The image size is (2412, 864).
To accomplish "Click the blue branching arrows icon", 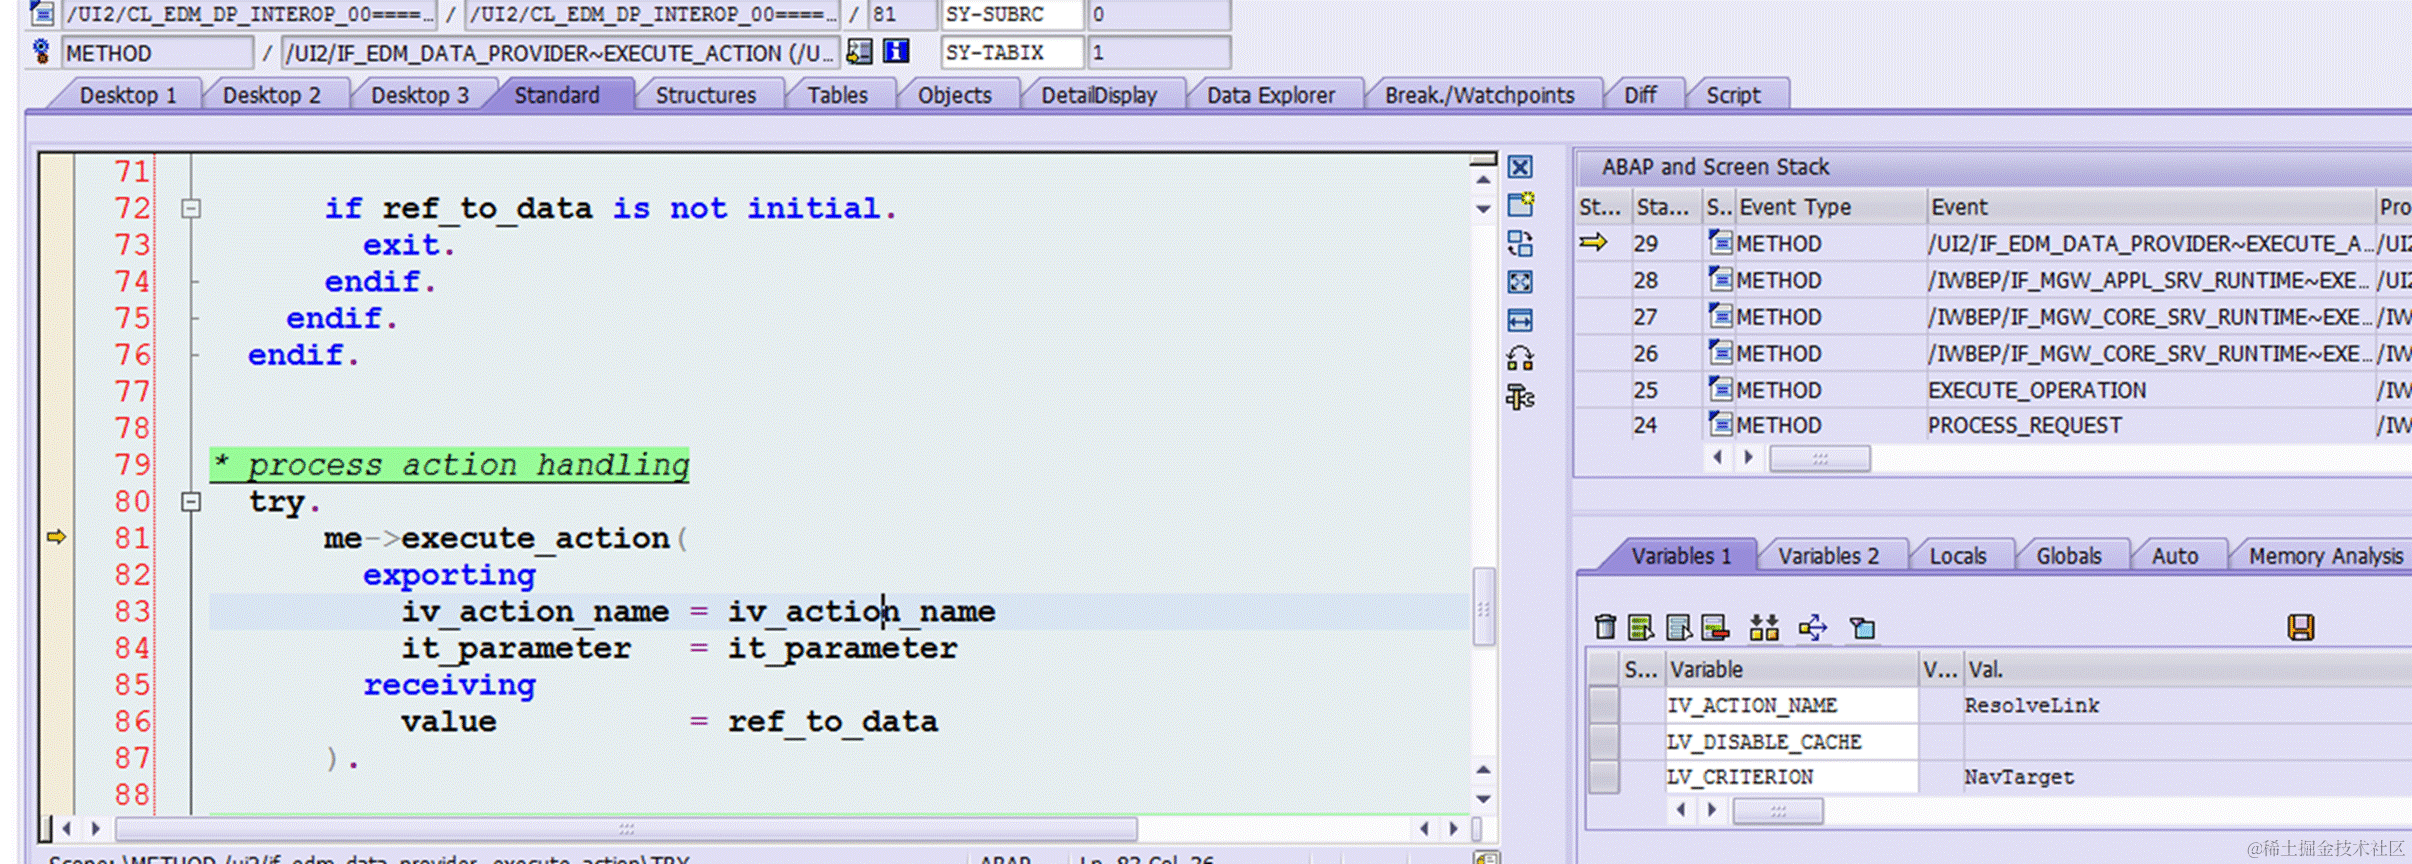I will (x=1813, y=627).
